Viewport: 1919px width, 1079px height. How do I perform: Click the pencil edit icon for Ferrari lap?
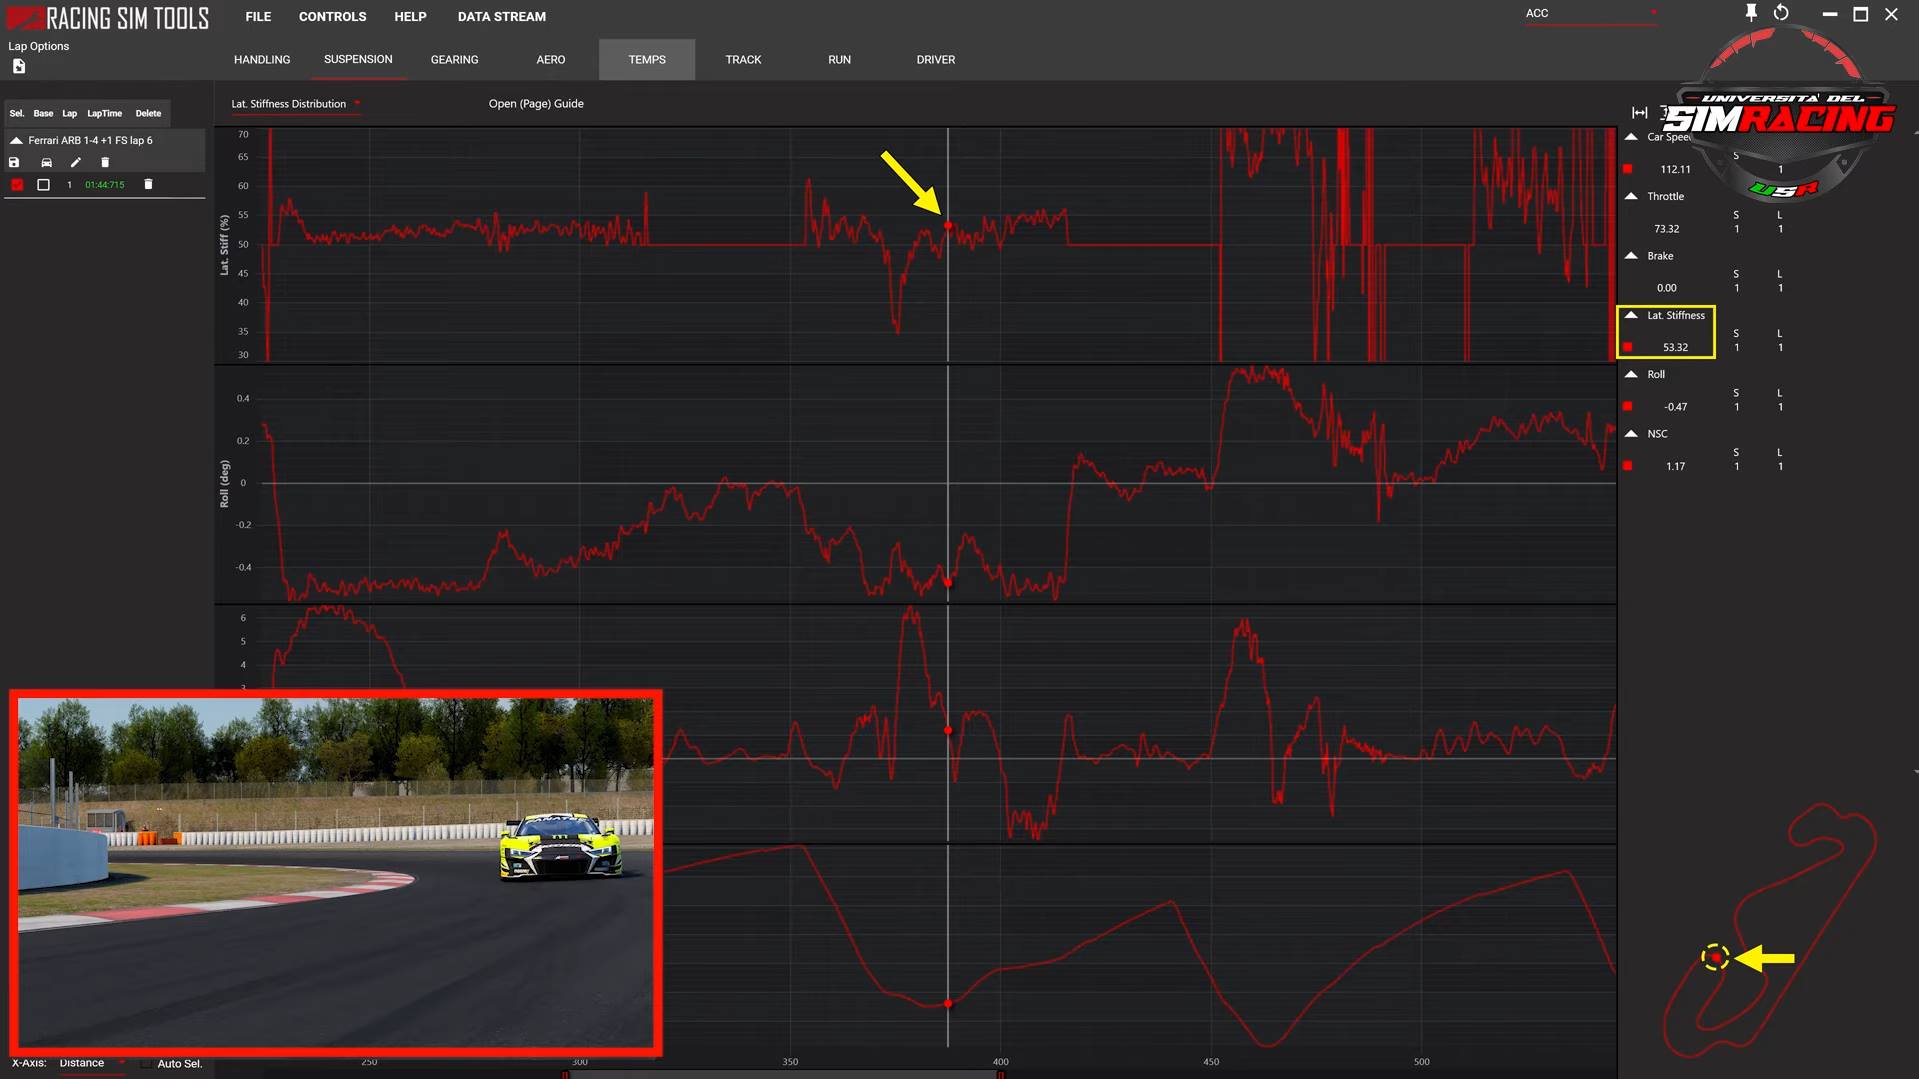click(x=75, y=162)
